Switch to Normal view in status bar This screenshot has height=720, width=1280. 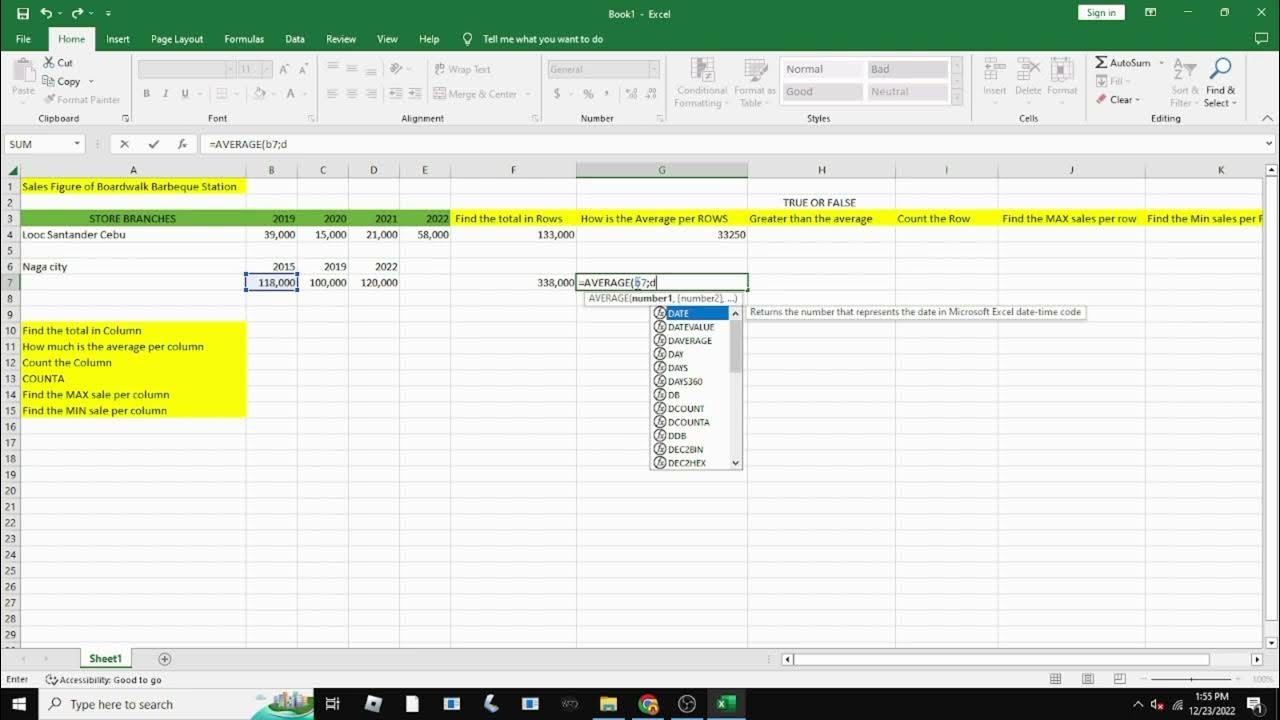point(1055,679)
